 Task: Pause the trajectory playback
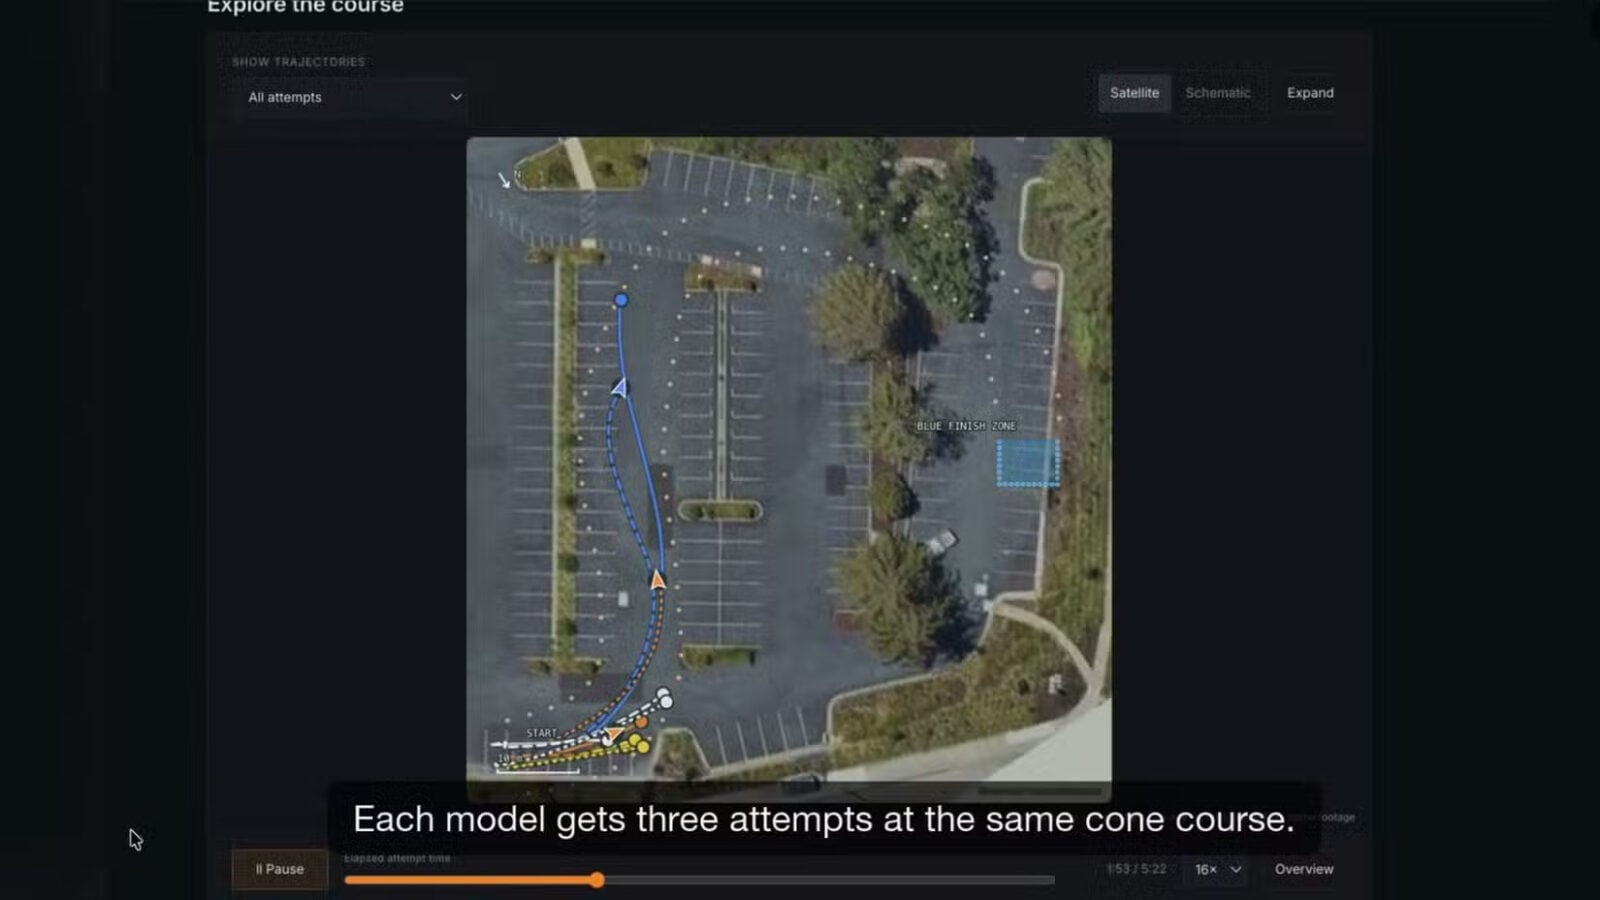click(x=280, y=869)
